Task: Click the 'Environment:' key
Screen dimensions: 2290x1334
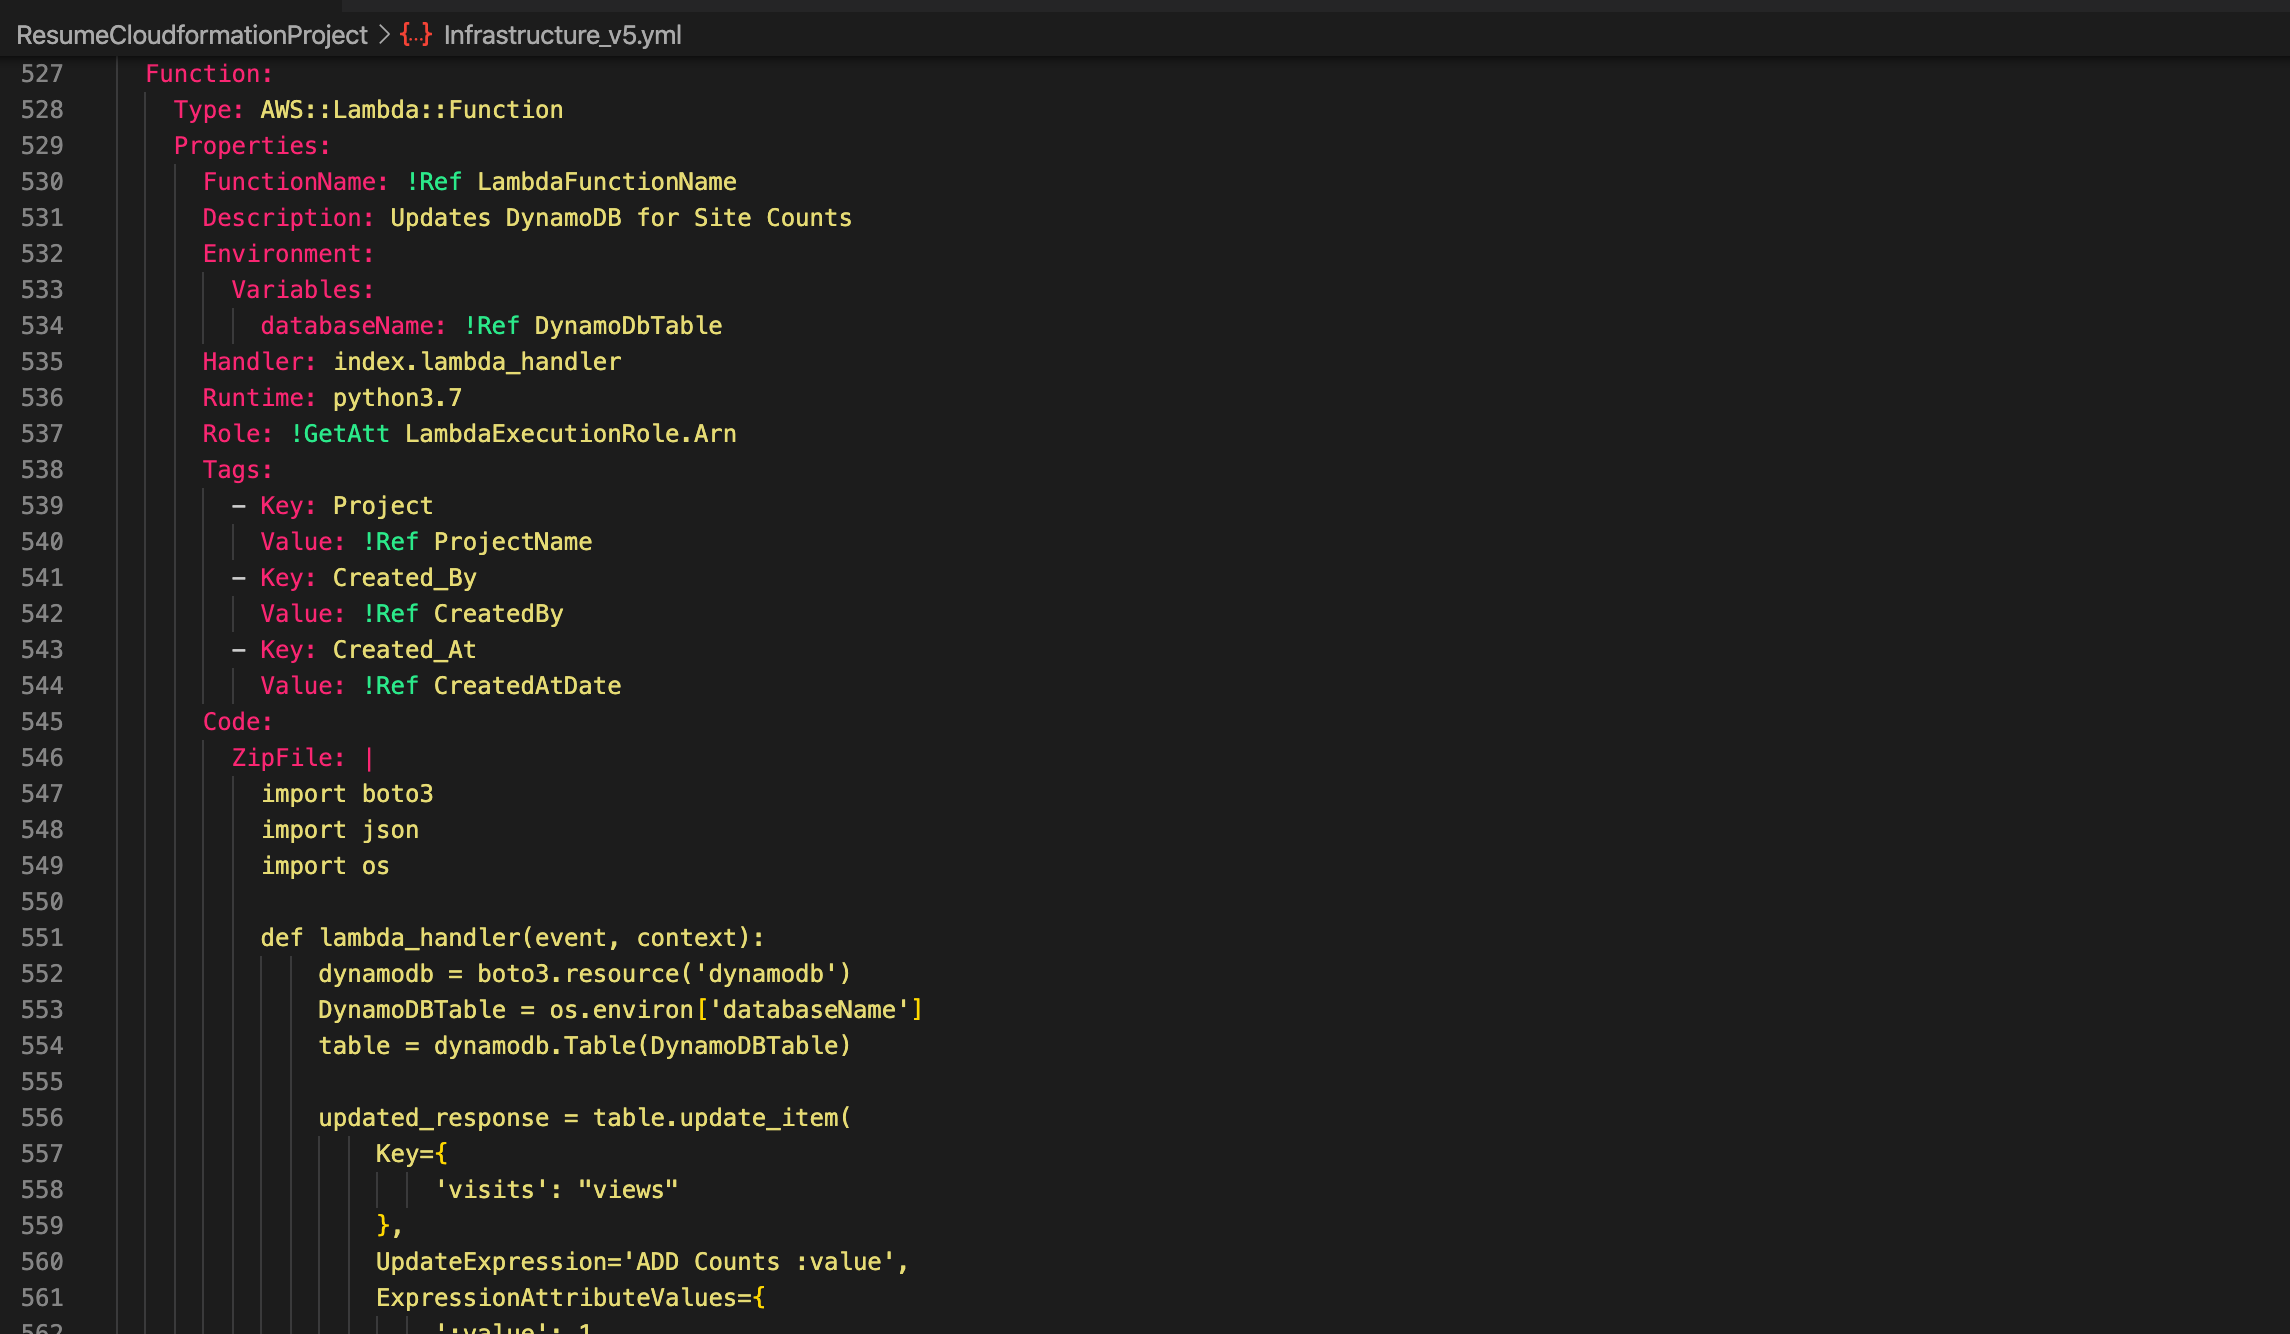Action: 289,254
